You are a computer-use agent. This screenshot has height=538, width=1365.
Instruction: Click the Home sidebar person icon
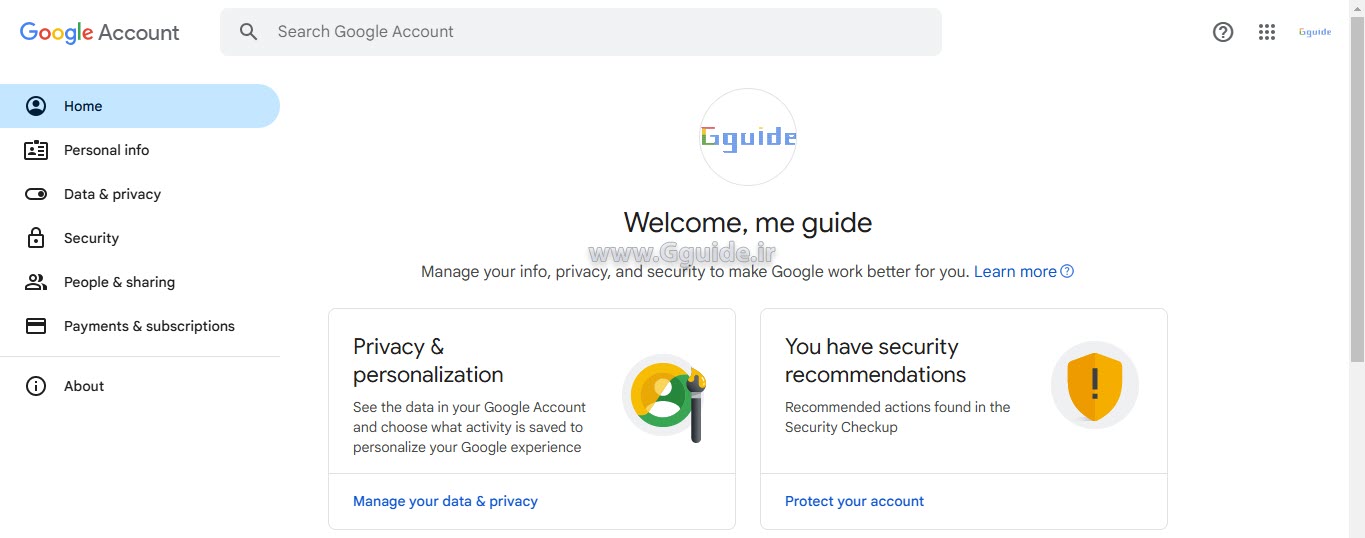(x=36, y=106)
